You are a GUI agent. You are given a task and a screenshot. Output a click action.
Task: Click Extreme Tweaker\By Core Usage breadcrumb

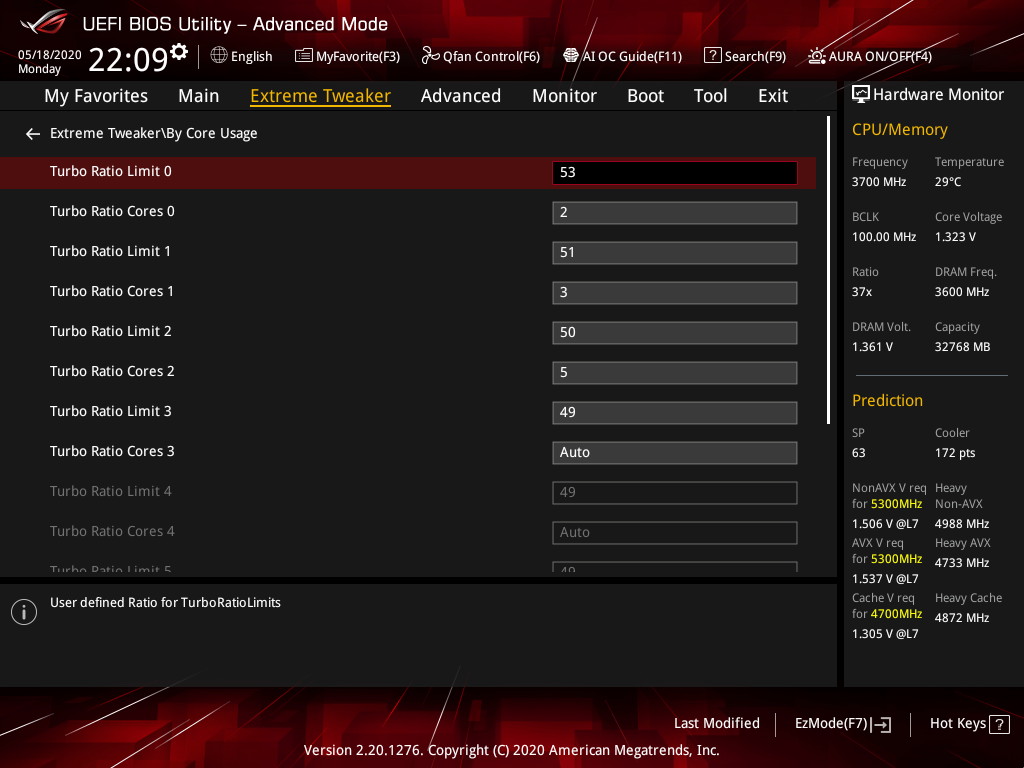[153, 133]
